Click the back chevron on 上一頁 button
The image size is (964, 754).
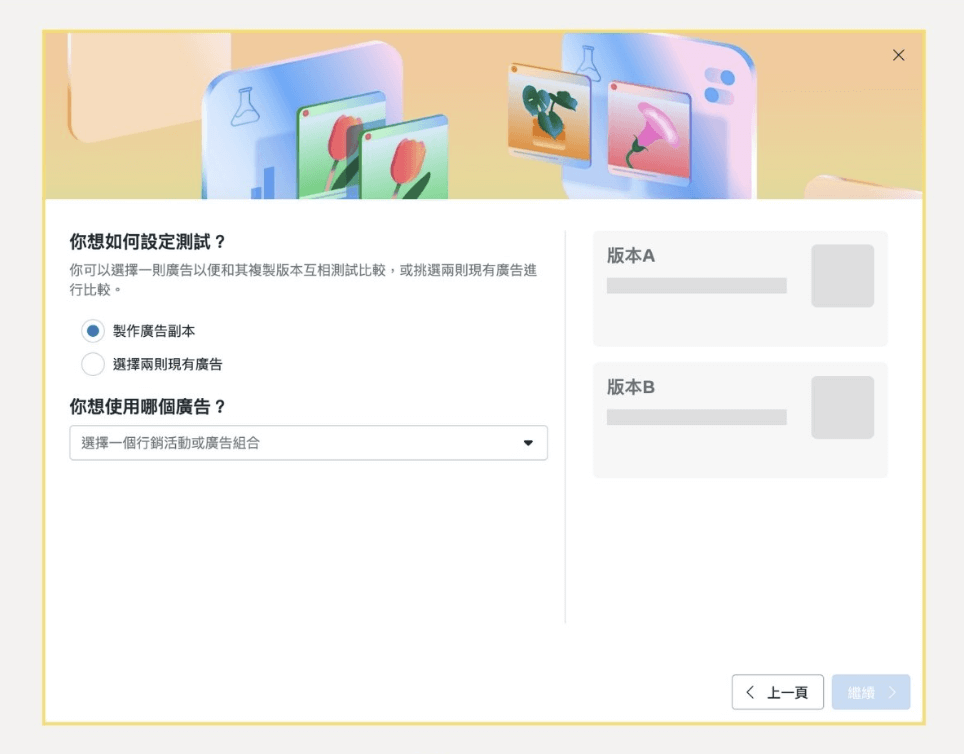749,691
